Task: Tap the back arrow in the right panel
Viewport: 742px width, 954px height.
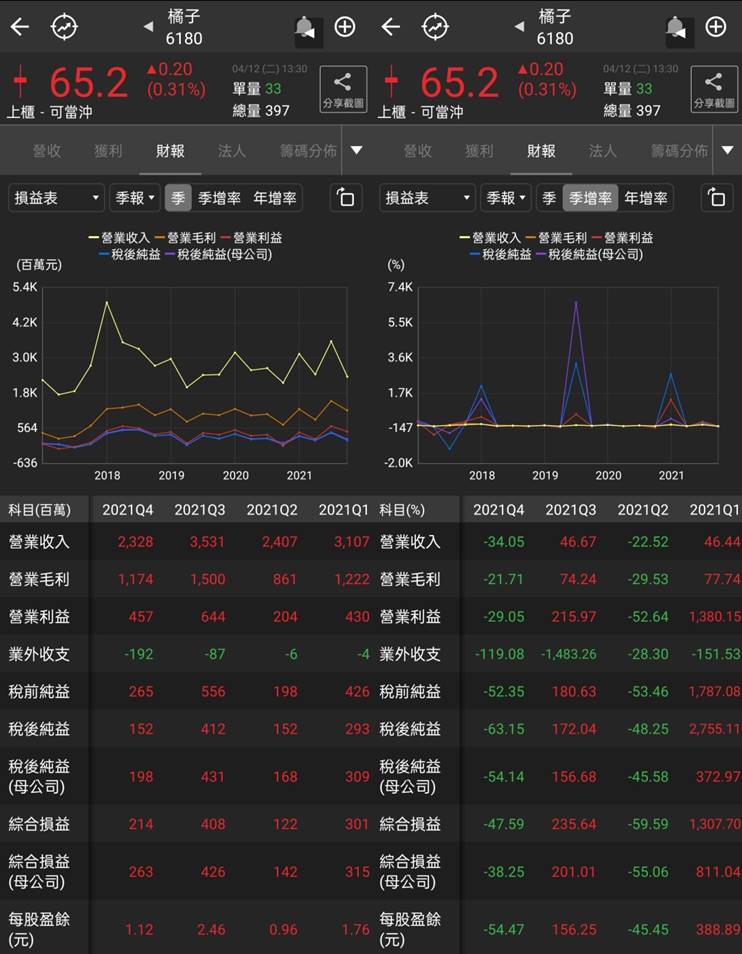Action: pos(390,27)
